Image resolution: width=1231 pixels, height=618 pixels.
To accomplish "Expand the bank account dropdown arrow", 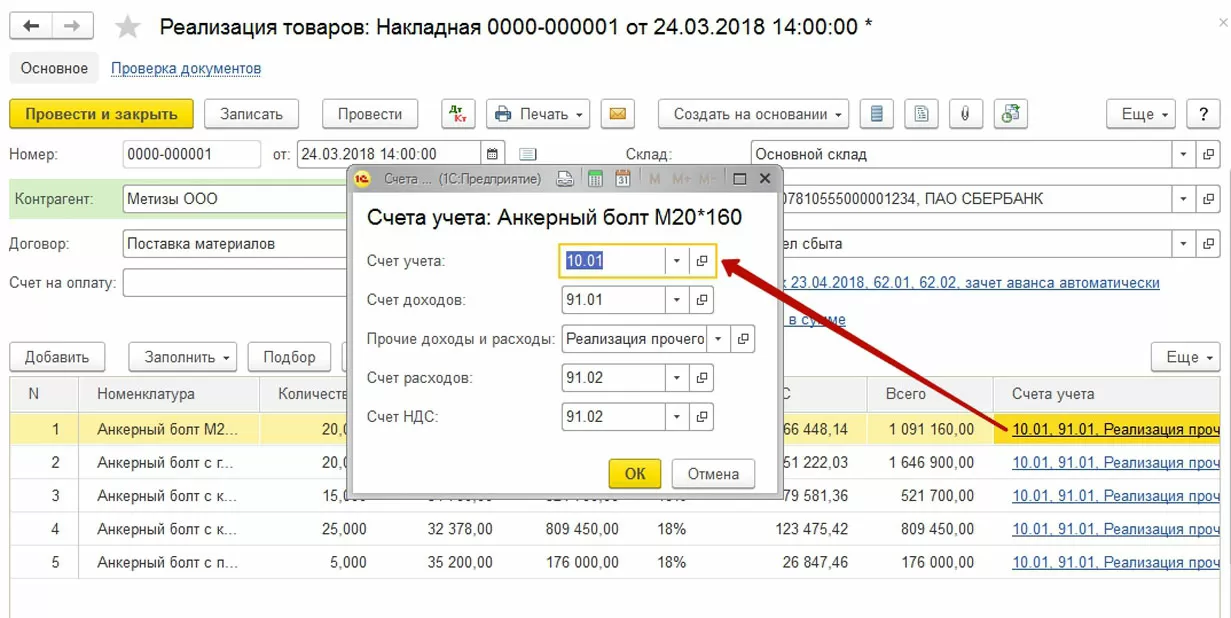I will 1184,199.
